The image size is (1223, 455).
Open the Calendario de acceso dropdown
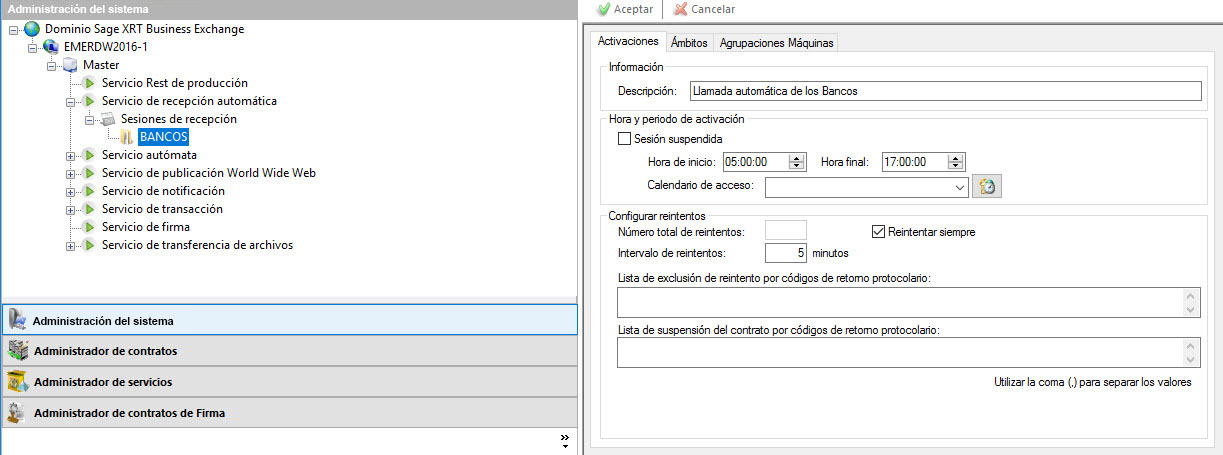[x=961, y=187]
